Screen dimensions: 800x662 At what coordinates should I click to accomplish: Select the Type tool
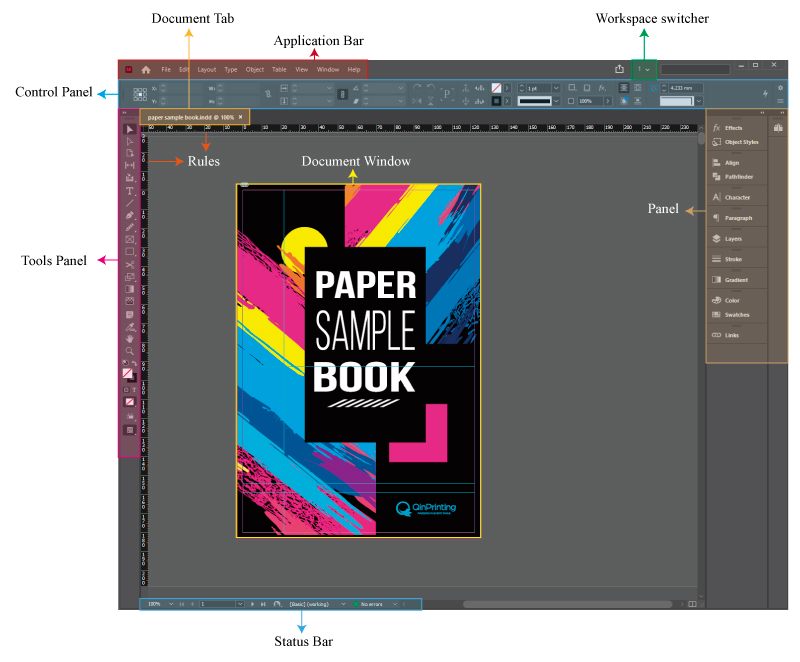[x=130, y=191]
